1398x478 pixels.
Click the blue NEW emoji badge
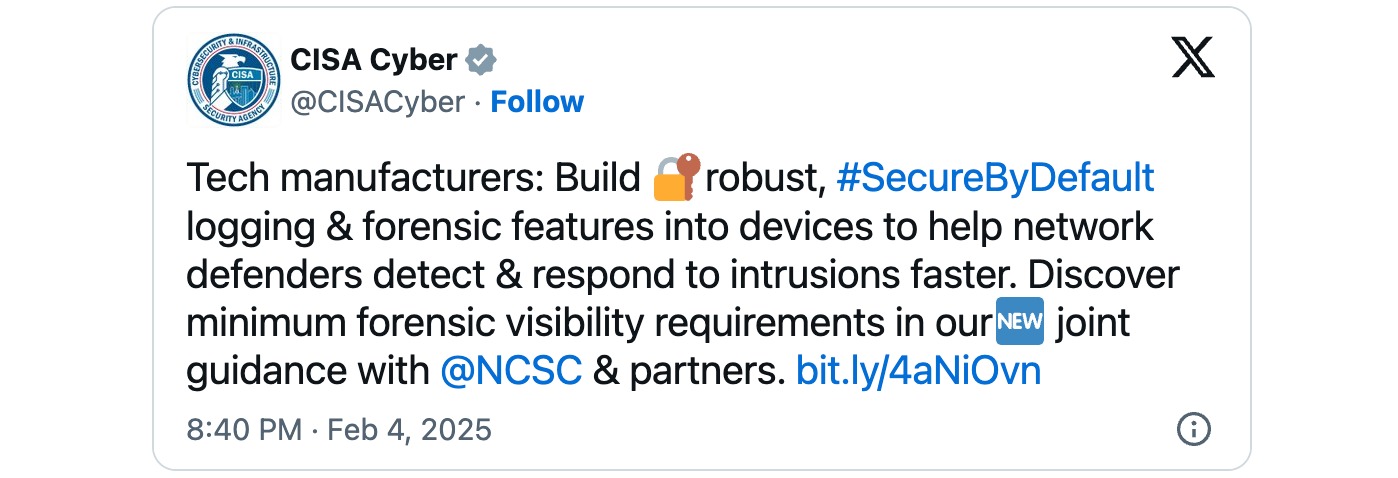[1021, 323]
